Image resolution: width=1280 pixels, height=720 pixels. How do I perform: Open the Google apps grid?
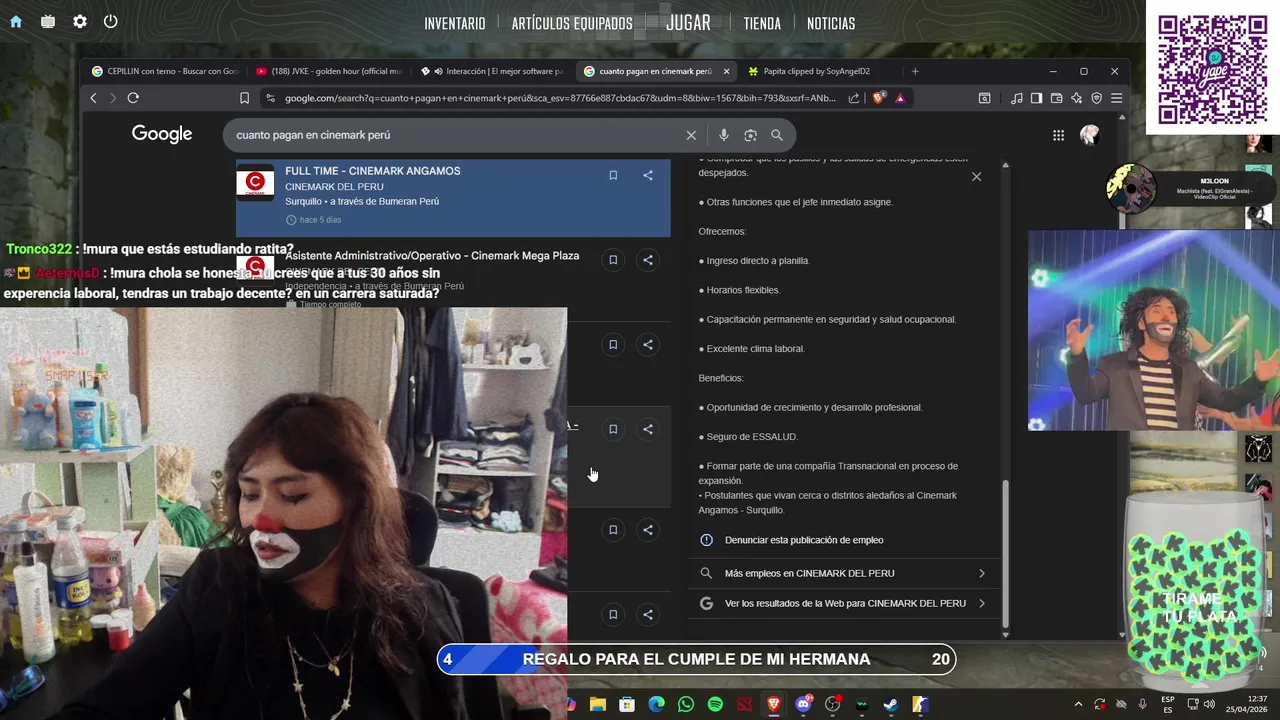tap(1058, 135)
